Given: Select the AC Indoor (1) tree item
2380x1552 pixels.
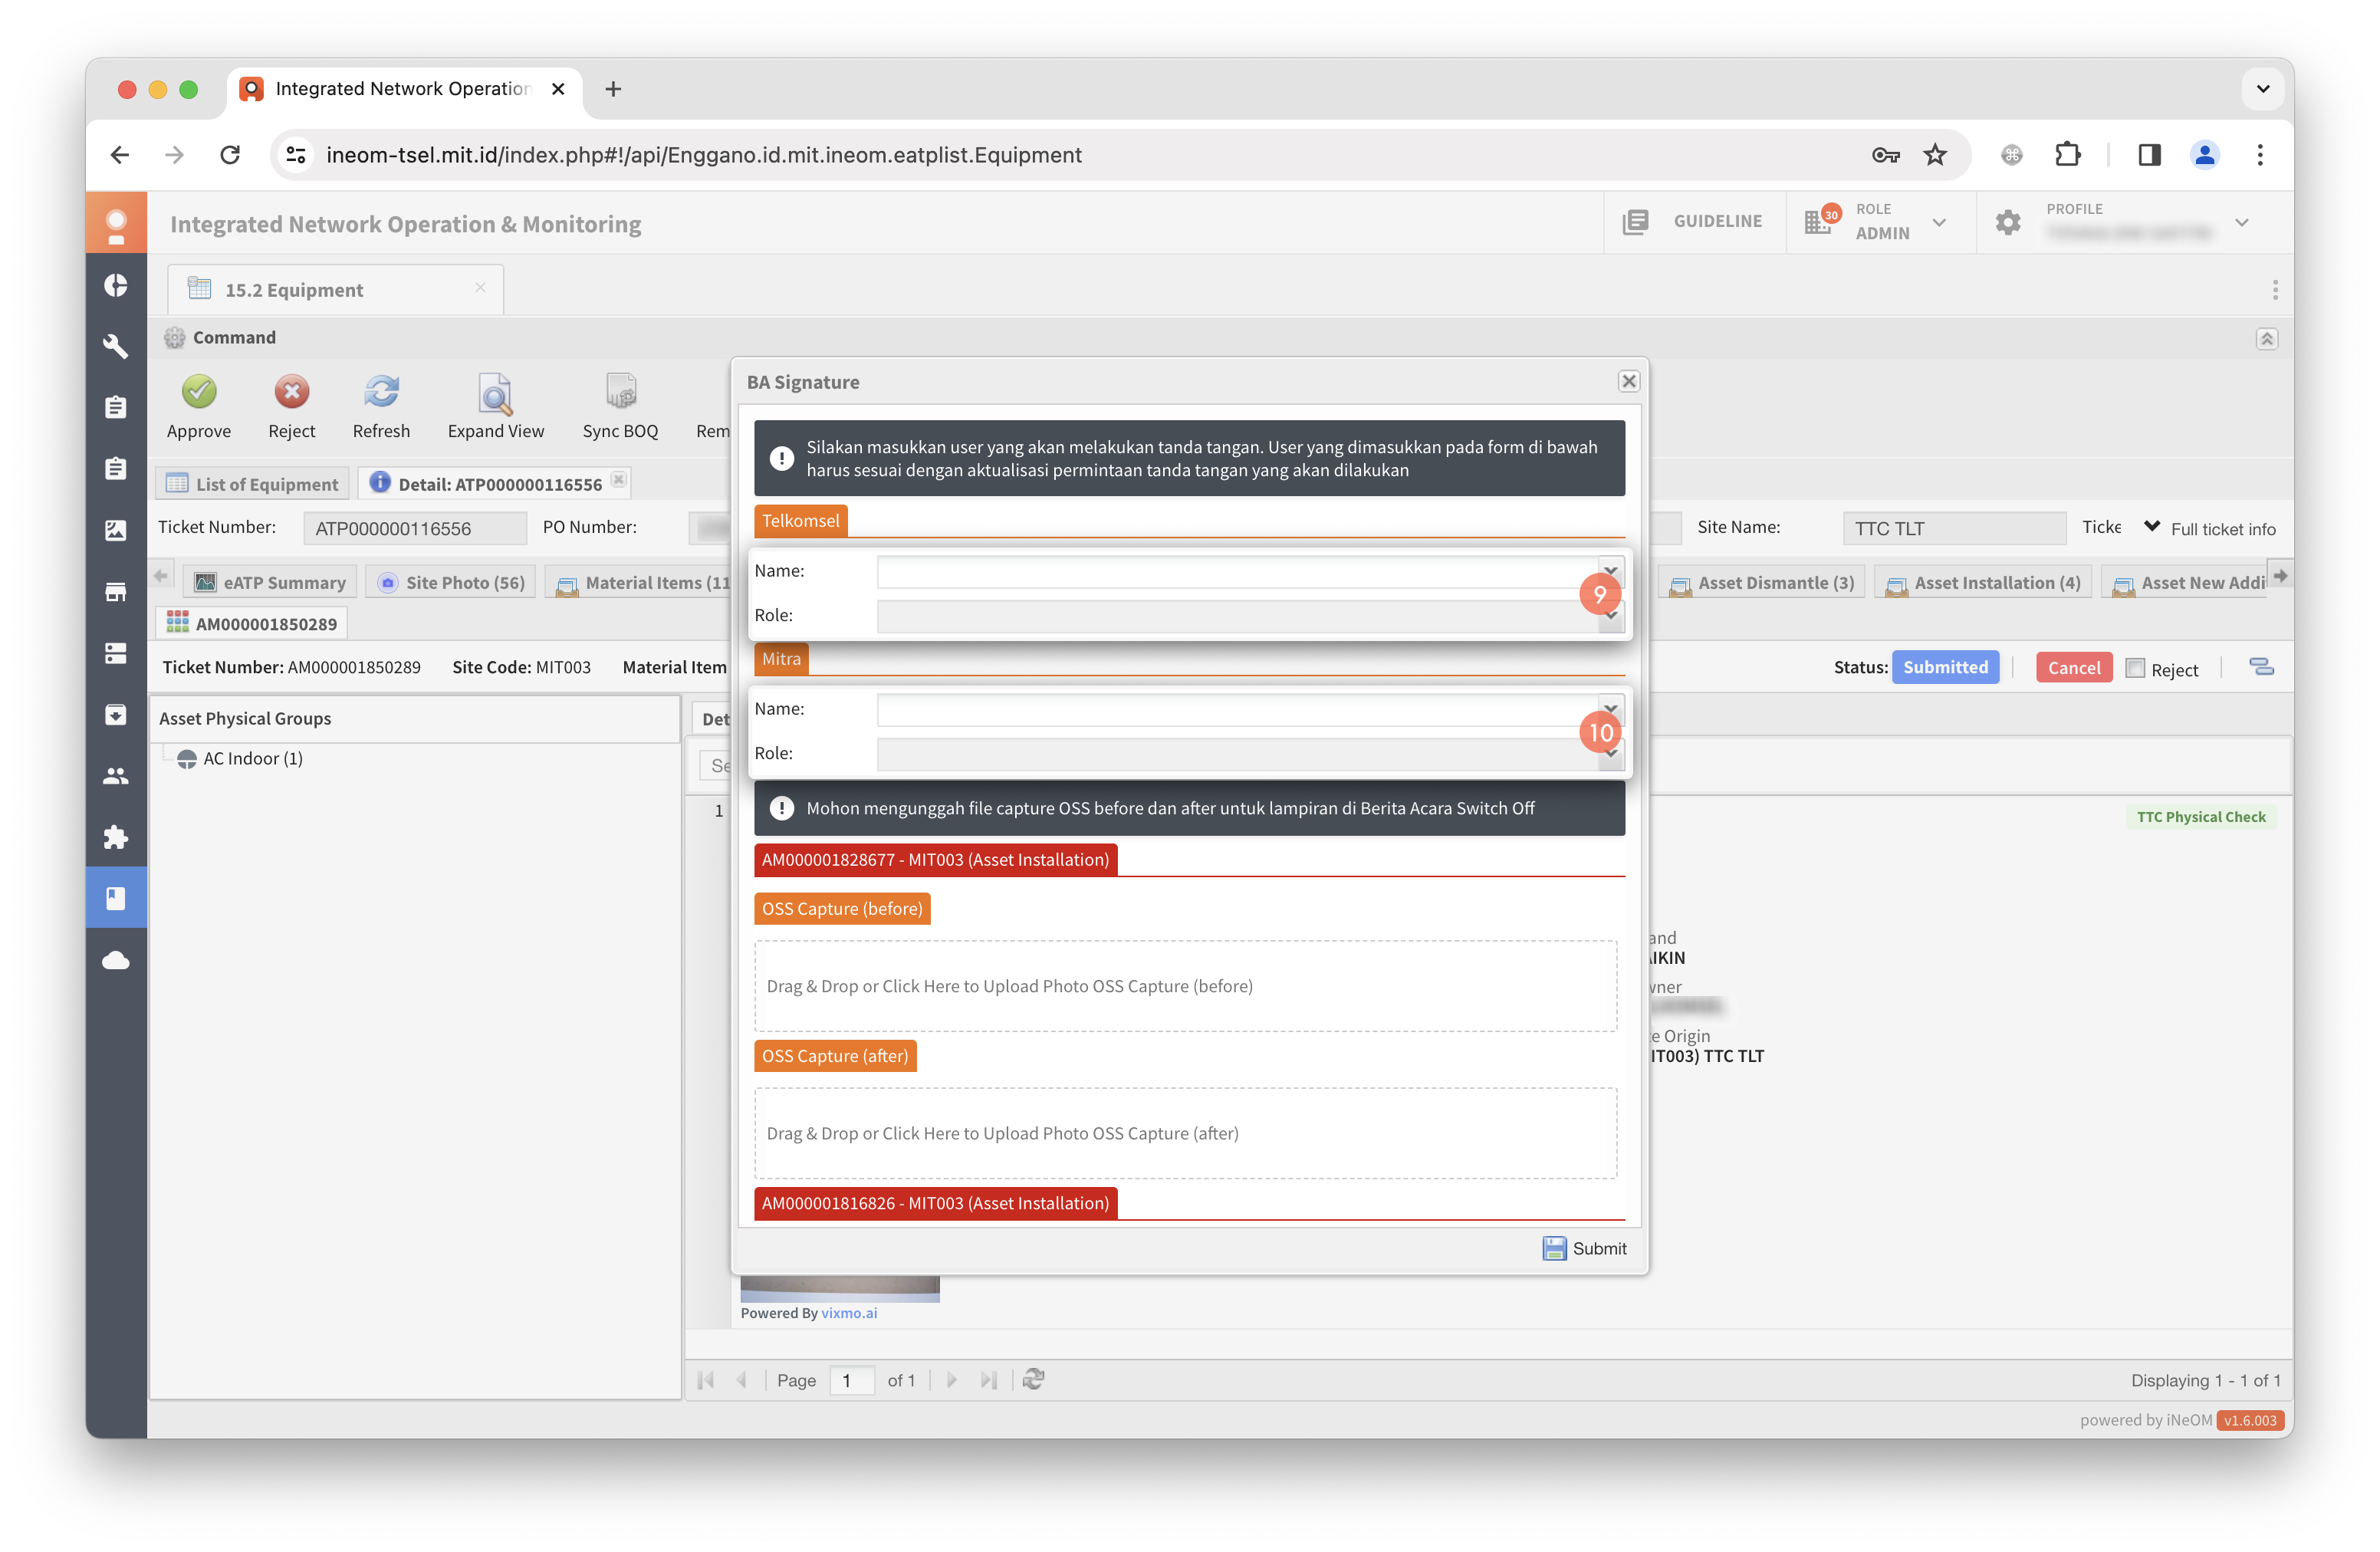Looking at the screenshot, I should (252, 758).
